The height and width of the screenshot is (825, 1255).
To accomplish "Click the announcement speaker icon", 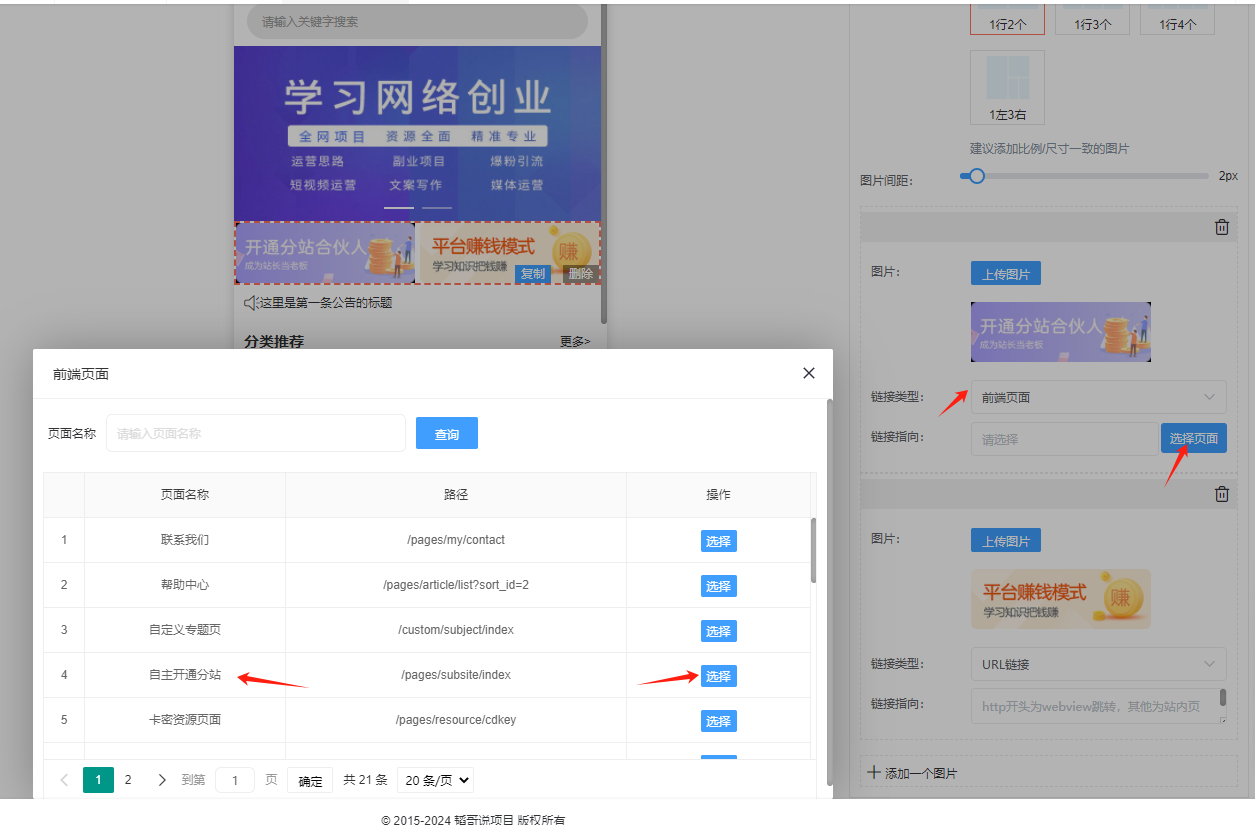I will 252,302.
